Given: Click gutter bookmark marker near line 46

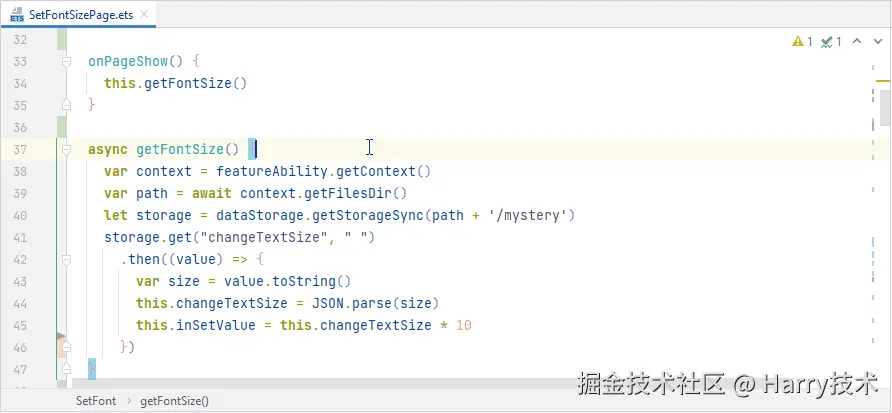Looking at the screenshot, I should 61,339.
